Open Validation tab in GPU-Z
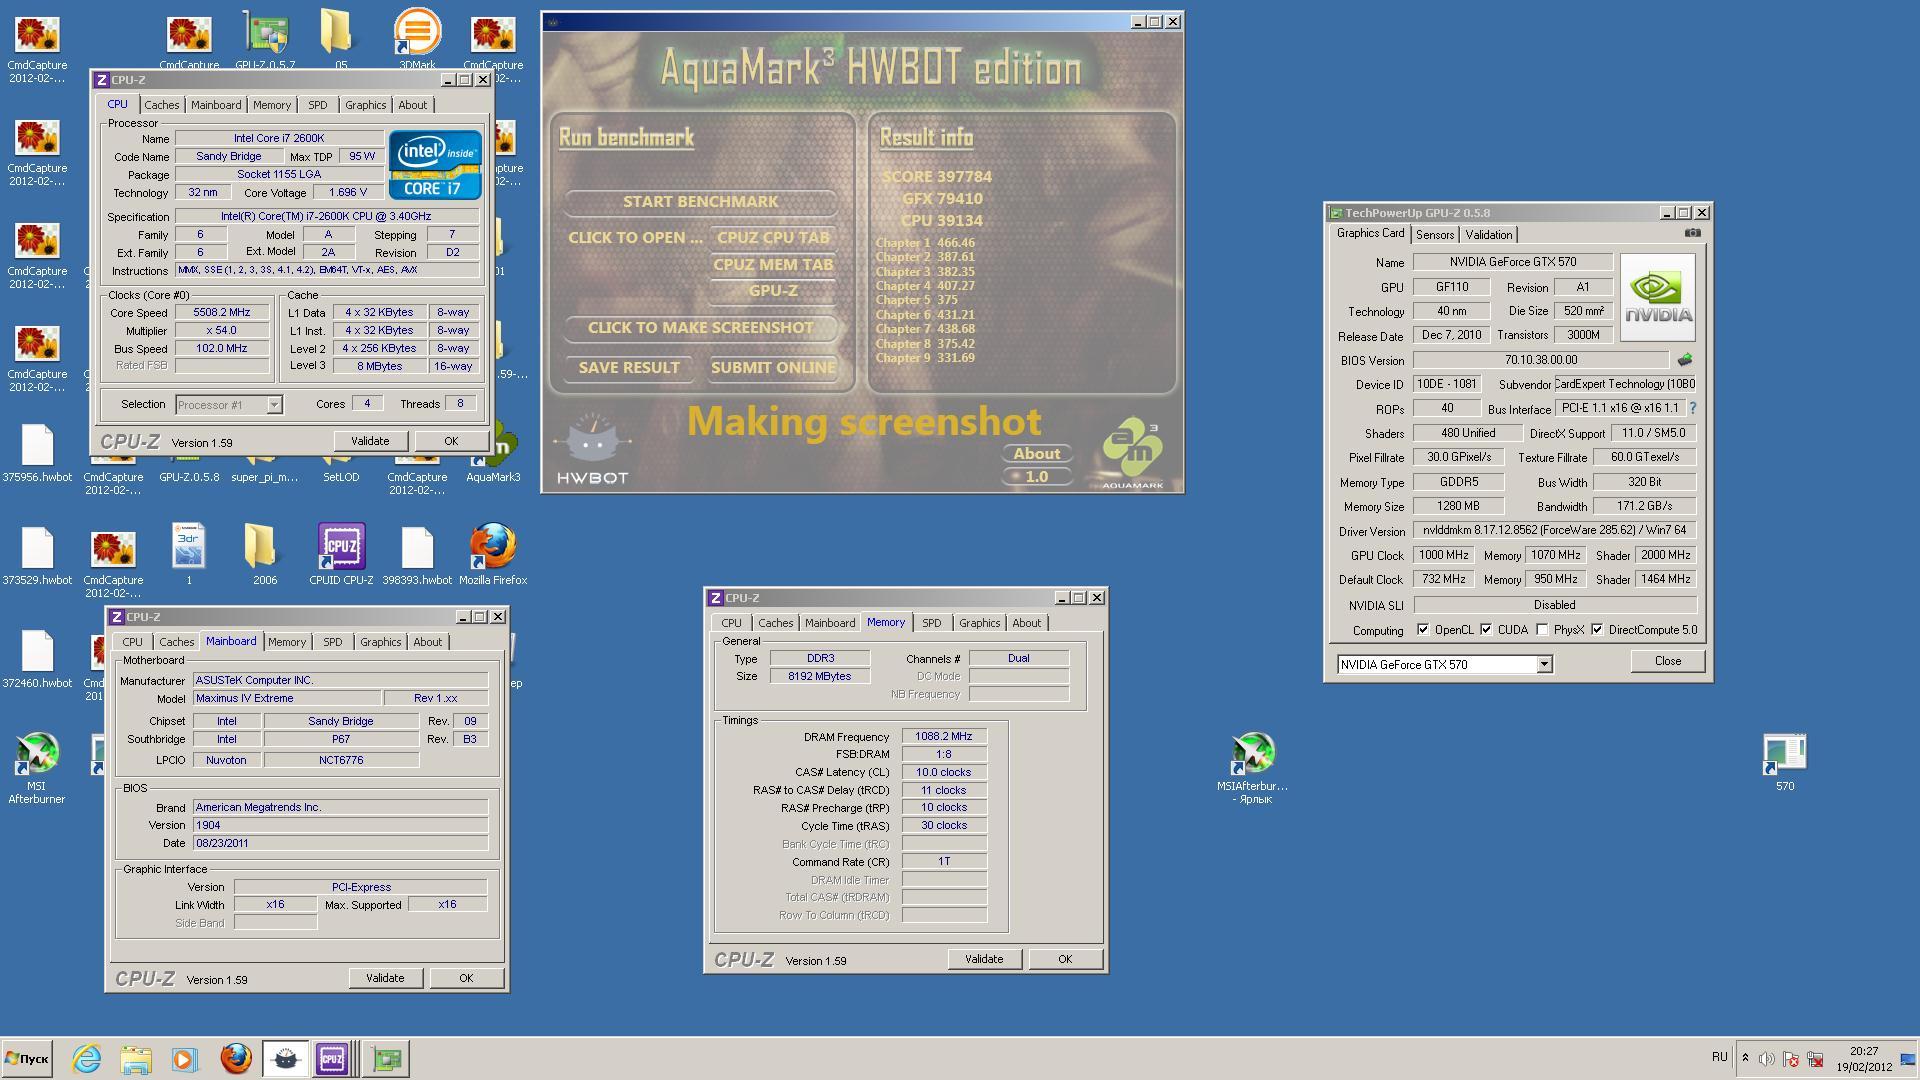The height and width of the screenshot is (1080, 1920). click(1488, 235)
